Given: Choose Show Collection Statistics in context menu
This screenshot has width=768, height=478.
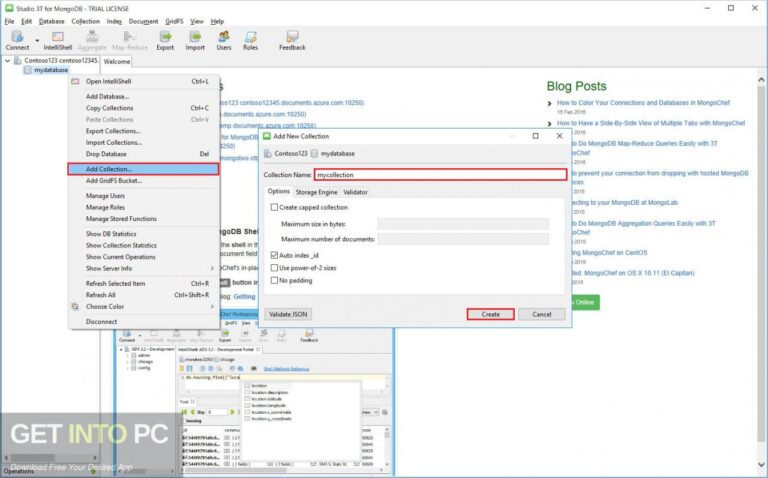Looking at the screenshot, I should 144,245.
